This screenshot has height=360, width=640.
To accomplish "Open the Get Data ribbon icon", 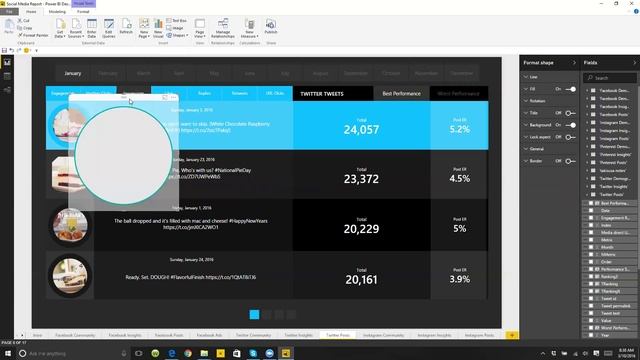I will coord(60,28).
